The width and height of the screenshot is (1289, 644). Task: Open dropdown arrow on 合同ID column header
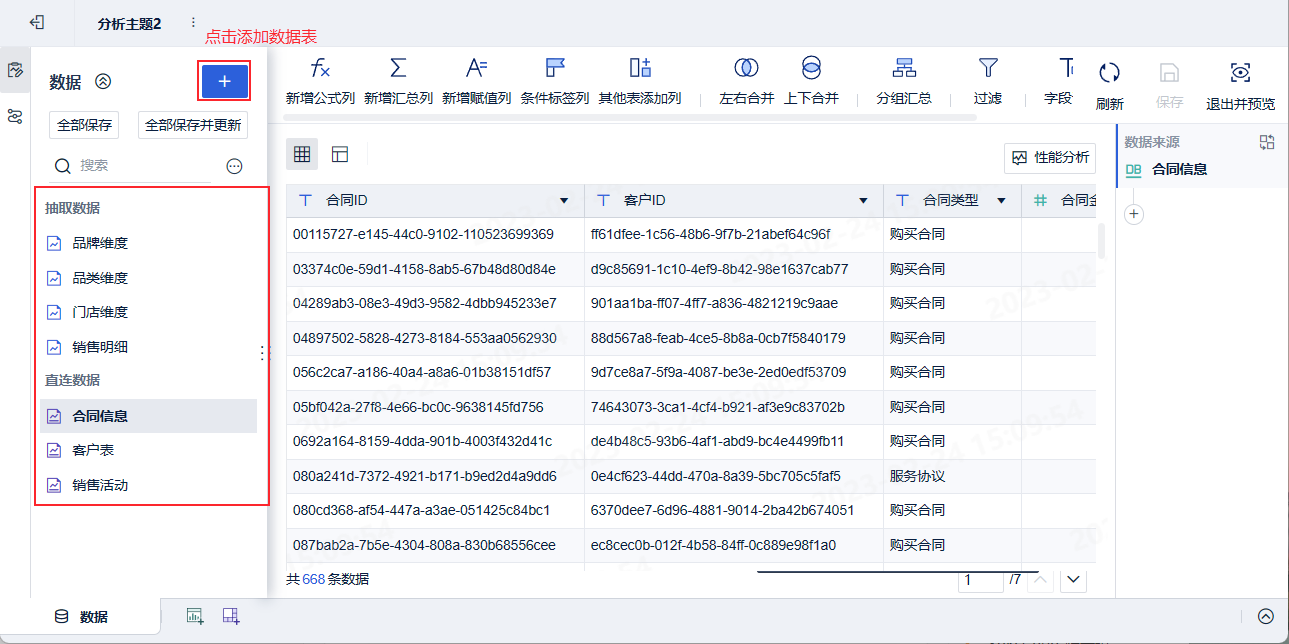565,201
